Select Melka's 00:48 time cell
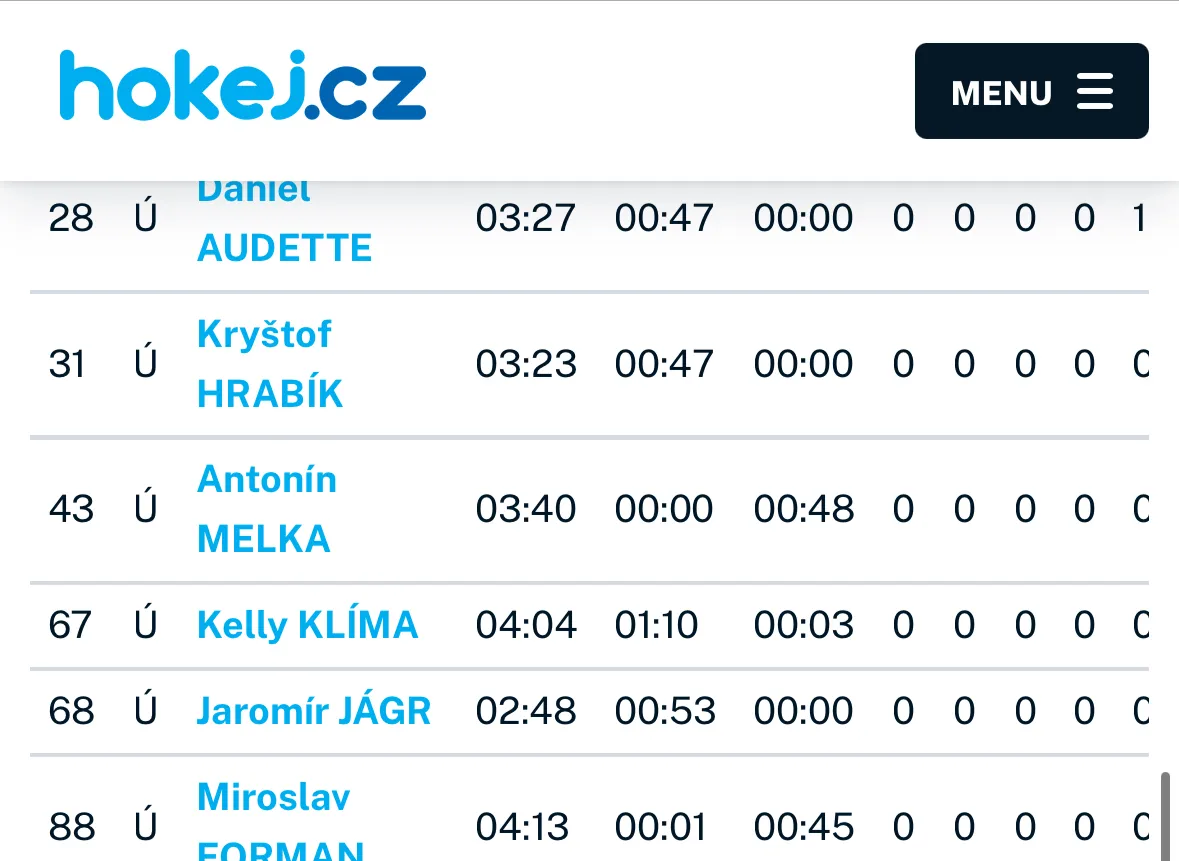 804,509
